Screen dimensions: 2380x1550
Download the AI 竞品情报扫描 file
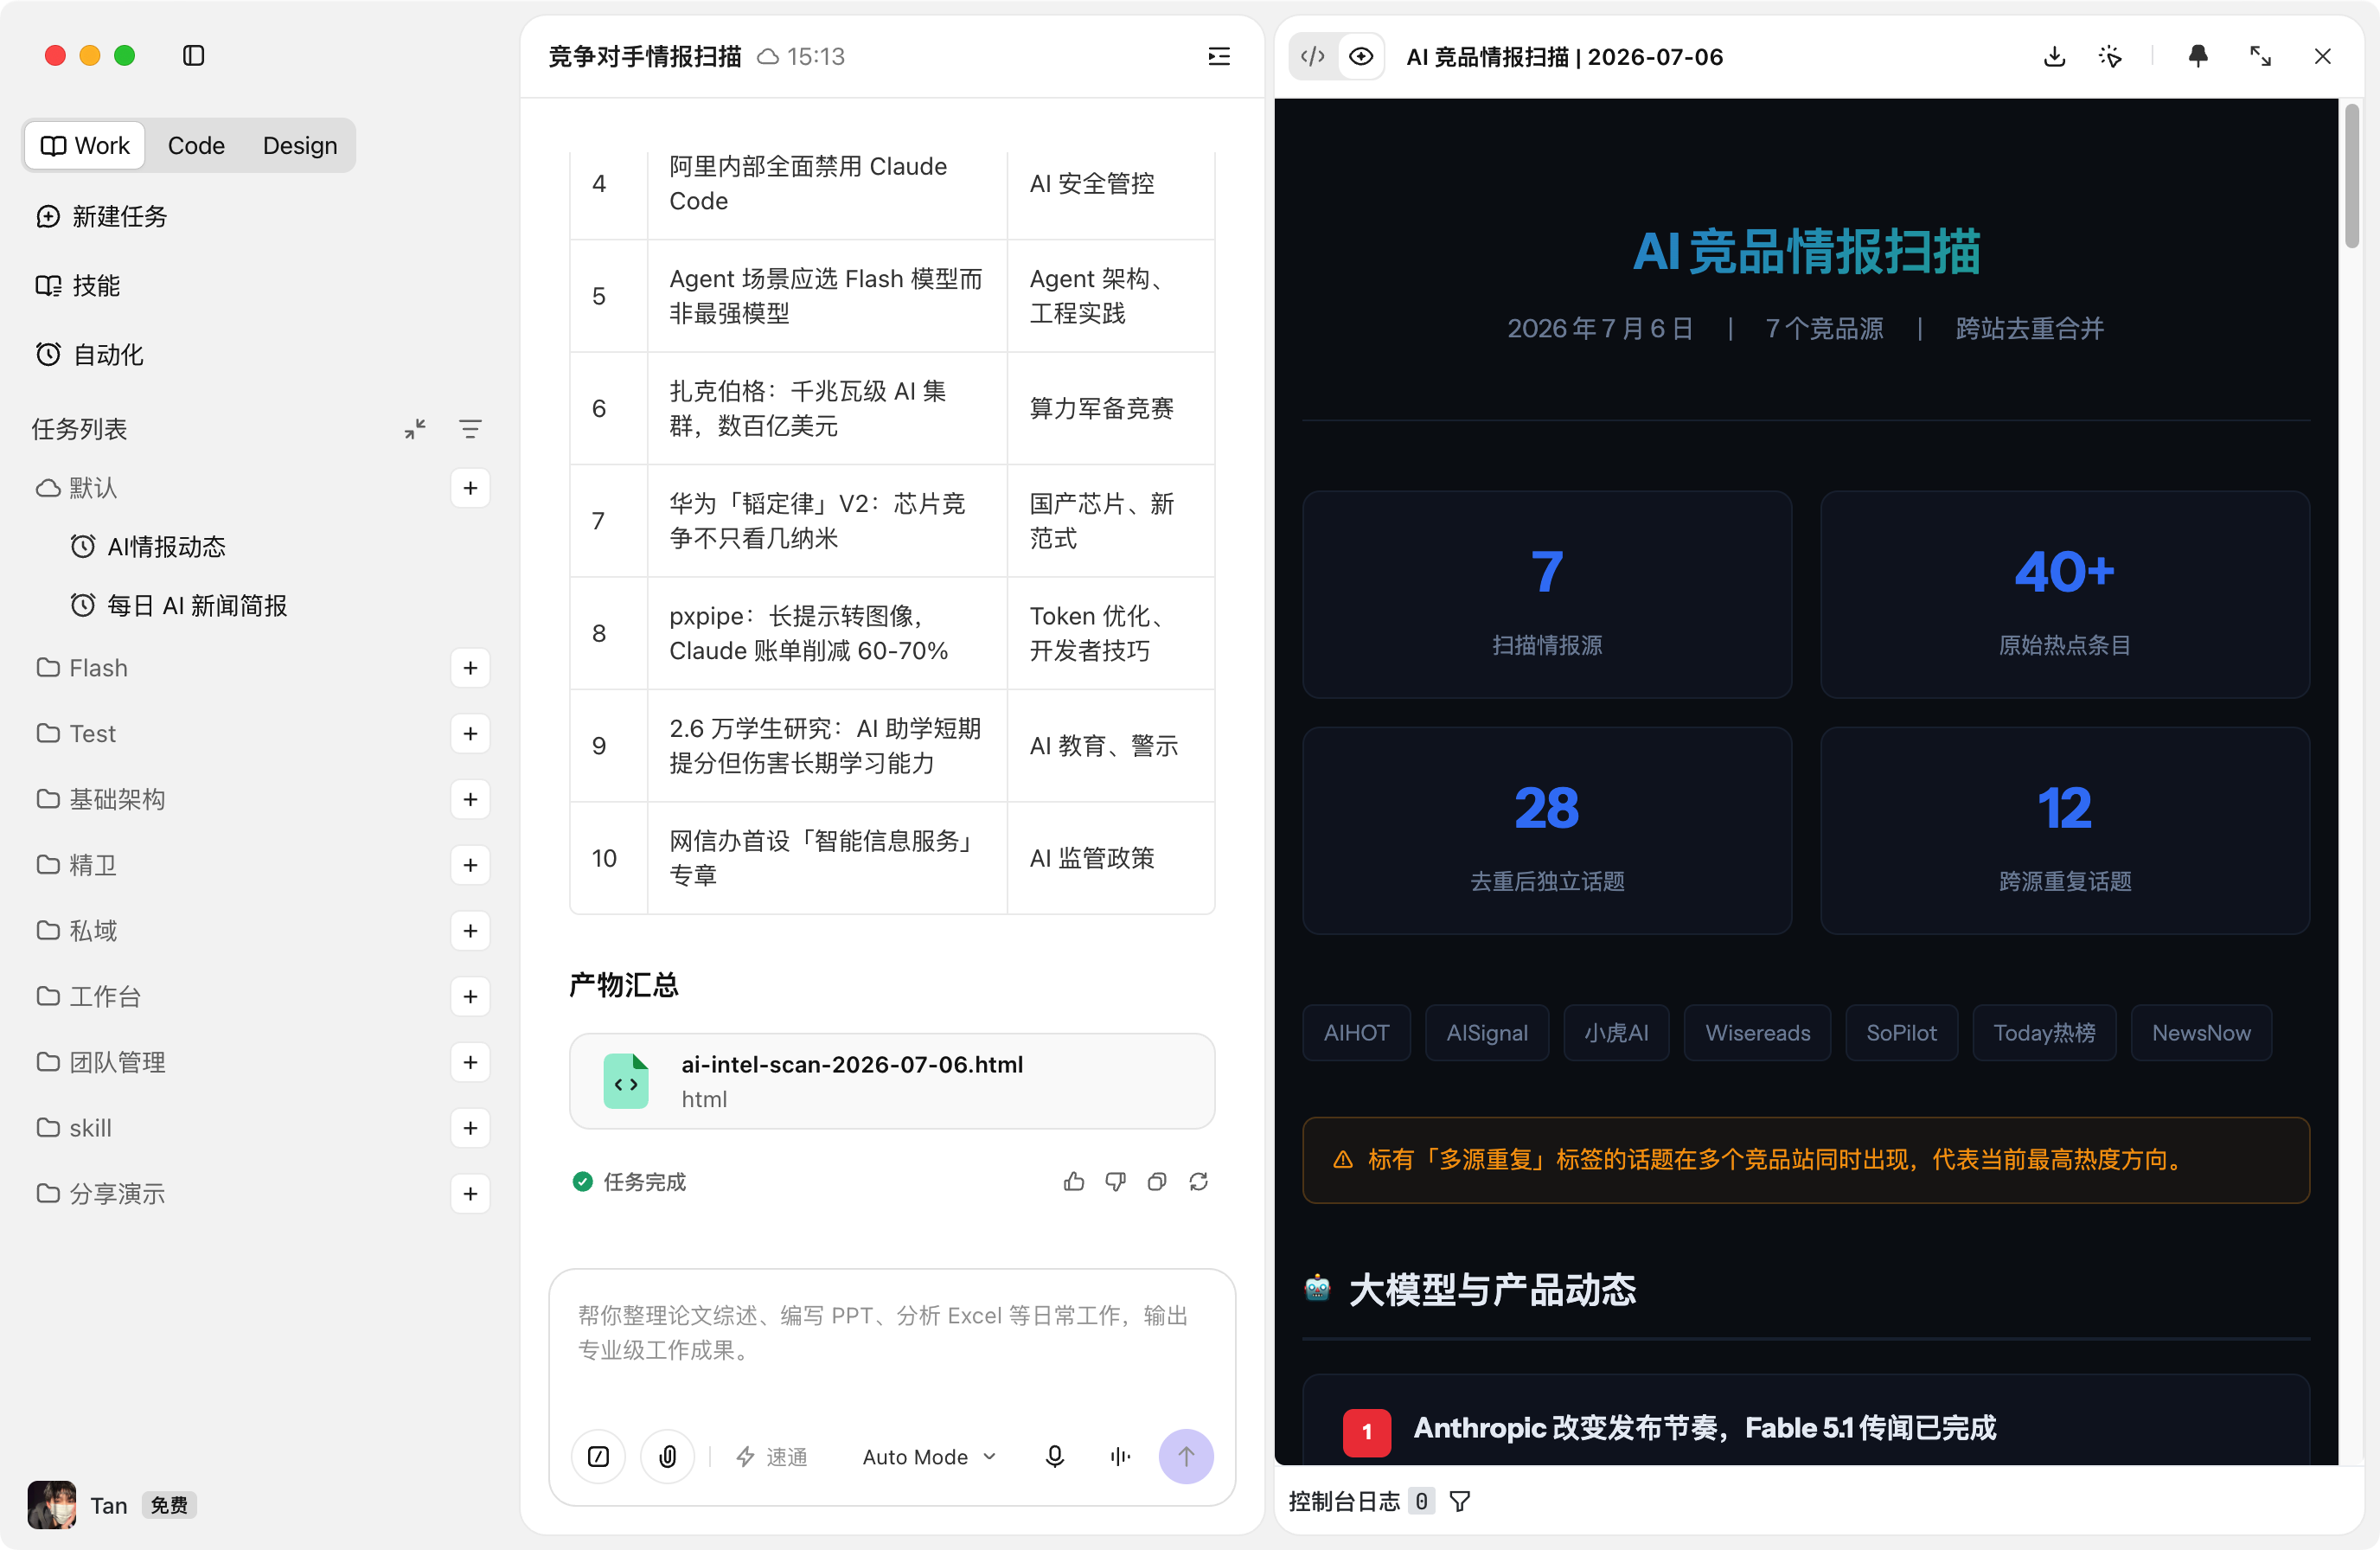(2054, 57)
